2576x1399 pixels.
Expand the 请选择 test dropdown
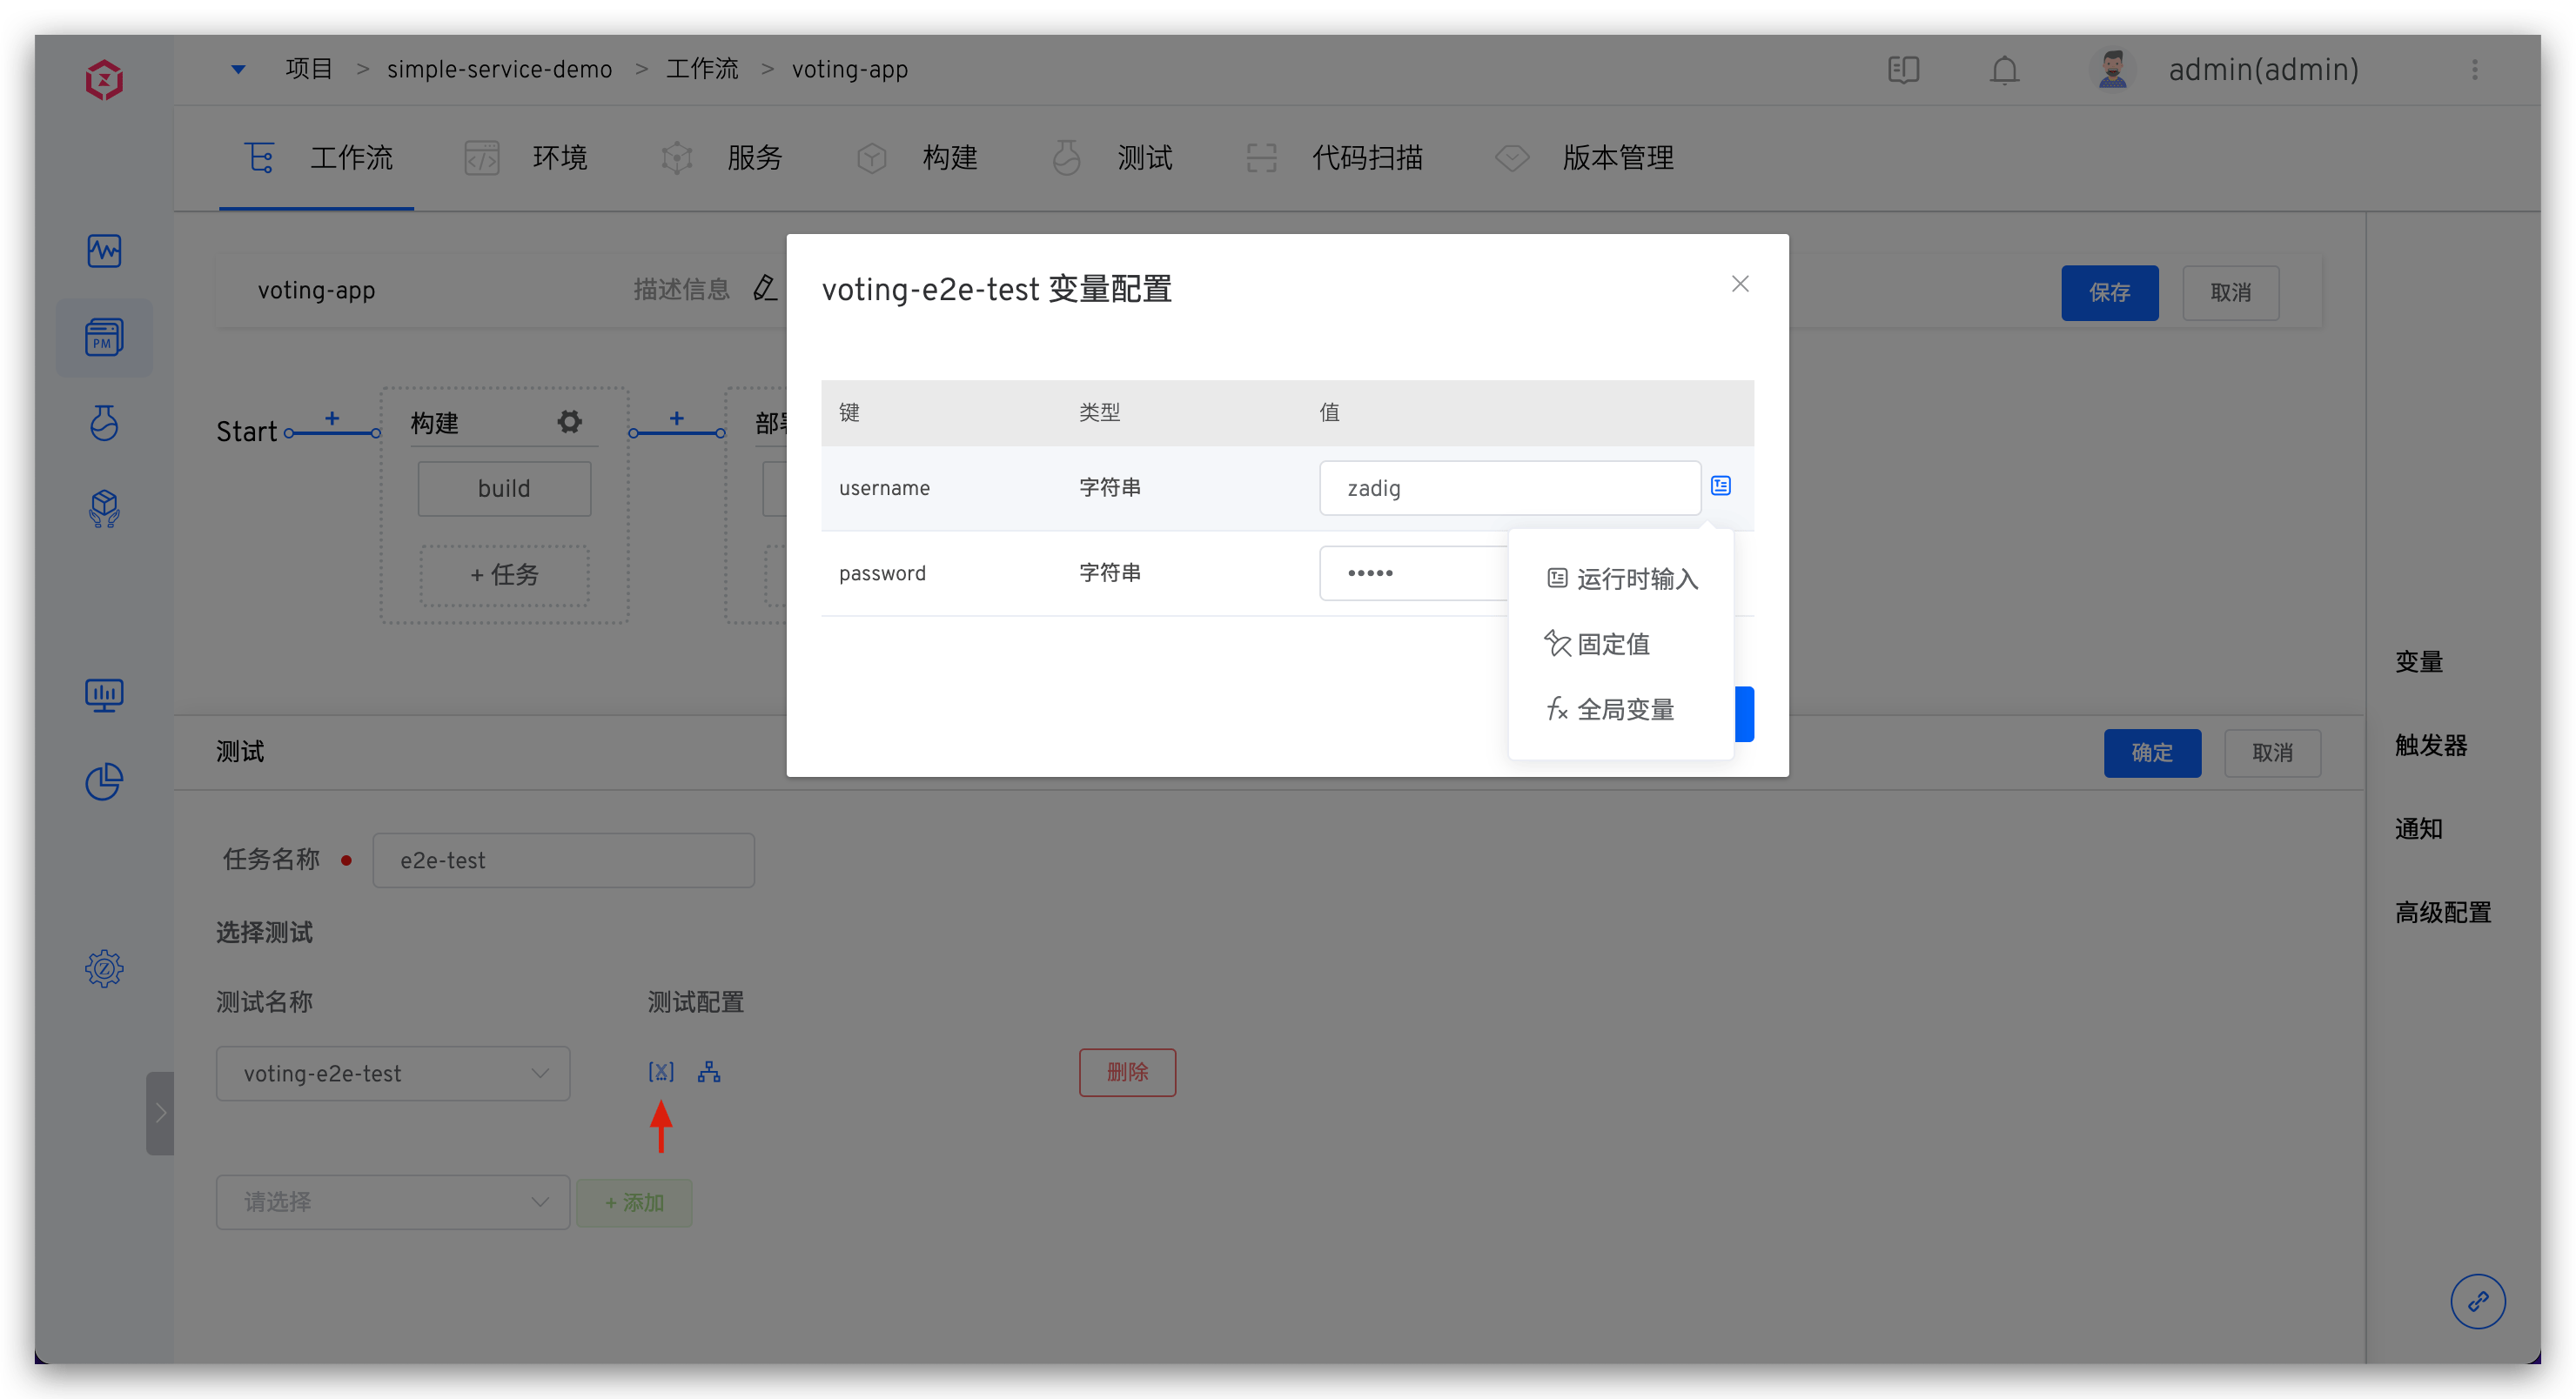393,1202
